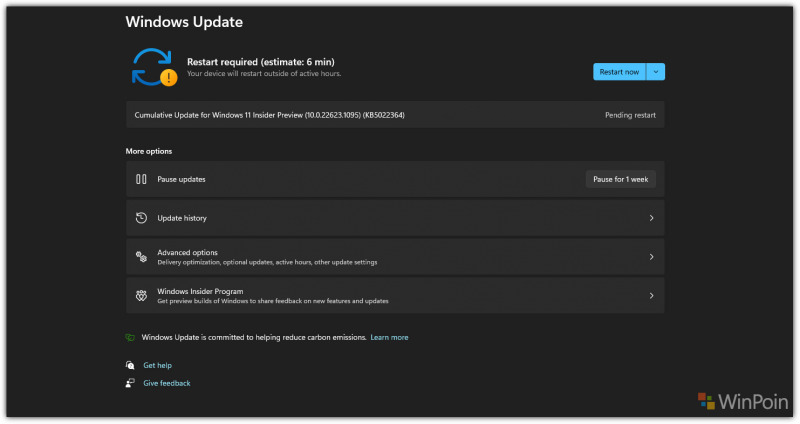800x424 pixels.
Task: Click the More options section label
Action: coord(148,151)
